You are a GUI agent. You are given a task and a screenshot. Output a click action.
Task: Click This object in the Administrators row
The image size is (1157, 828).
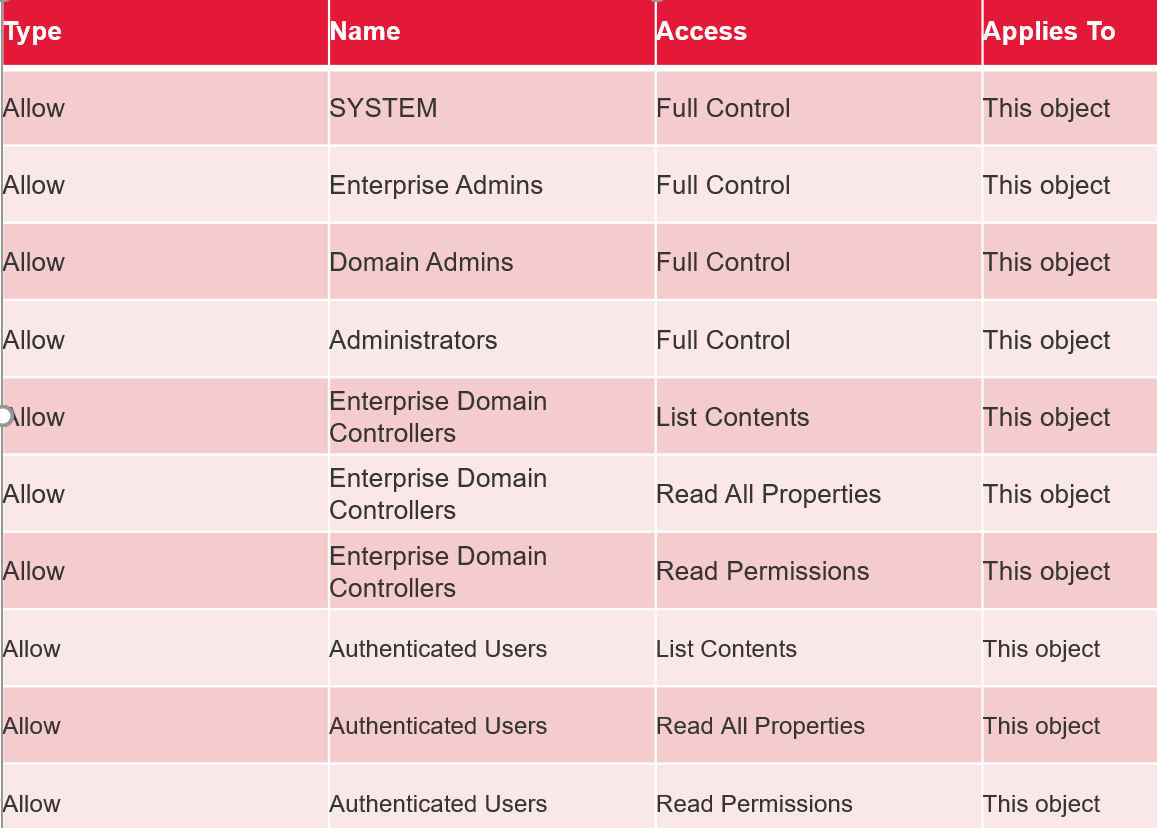(x=1046, y=340)
